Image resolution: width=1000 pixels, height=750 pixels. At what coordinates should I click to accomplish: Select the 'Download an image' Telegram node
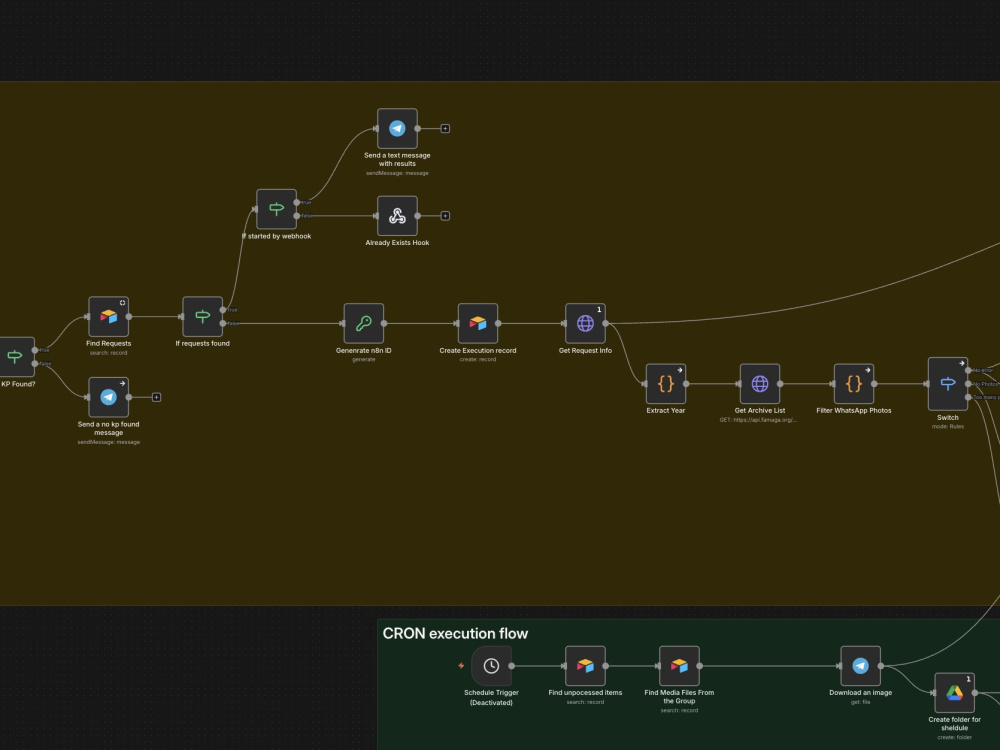860,666
